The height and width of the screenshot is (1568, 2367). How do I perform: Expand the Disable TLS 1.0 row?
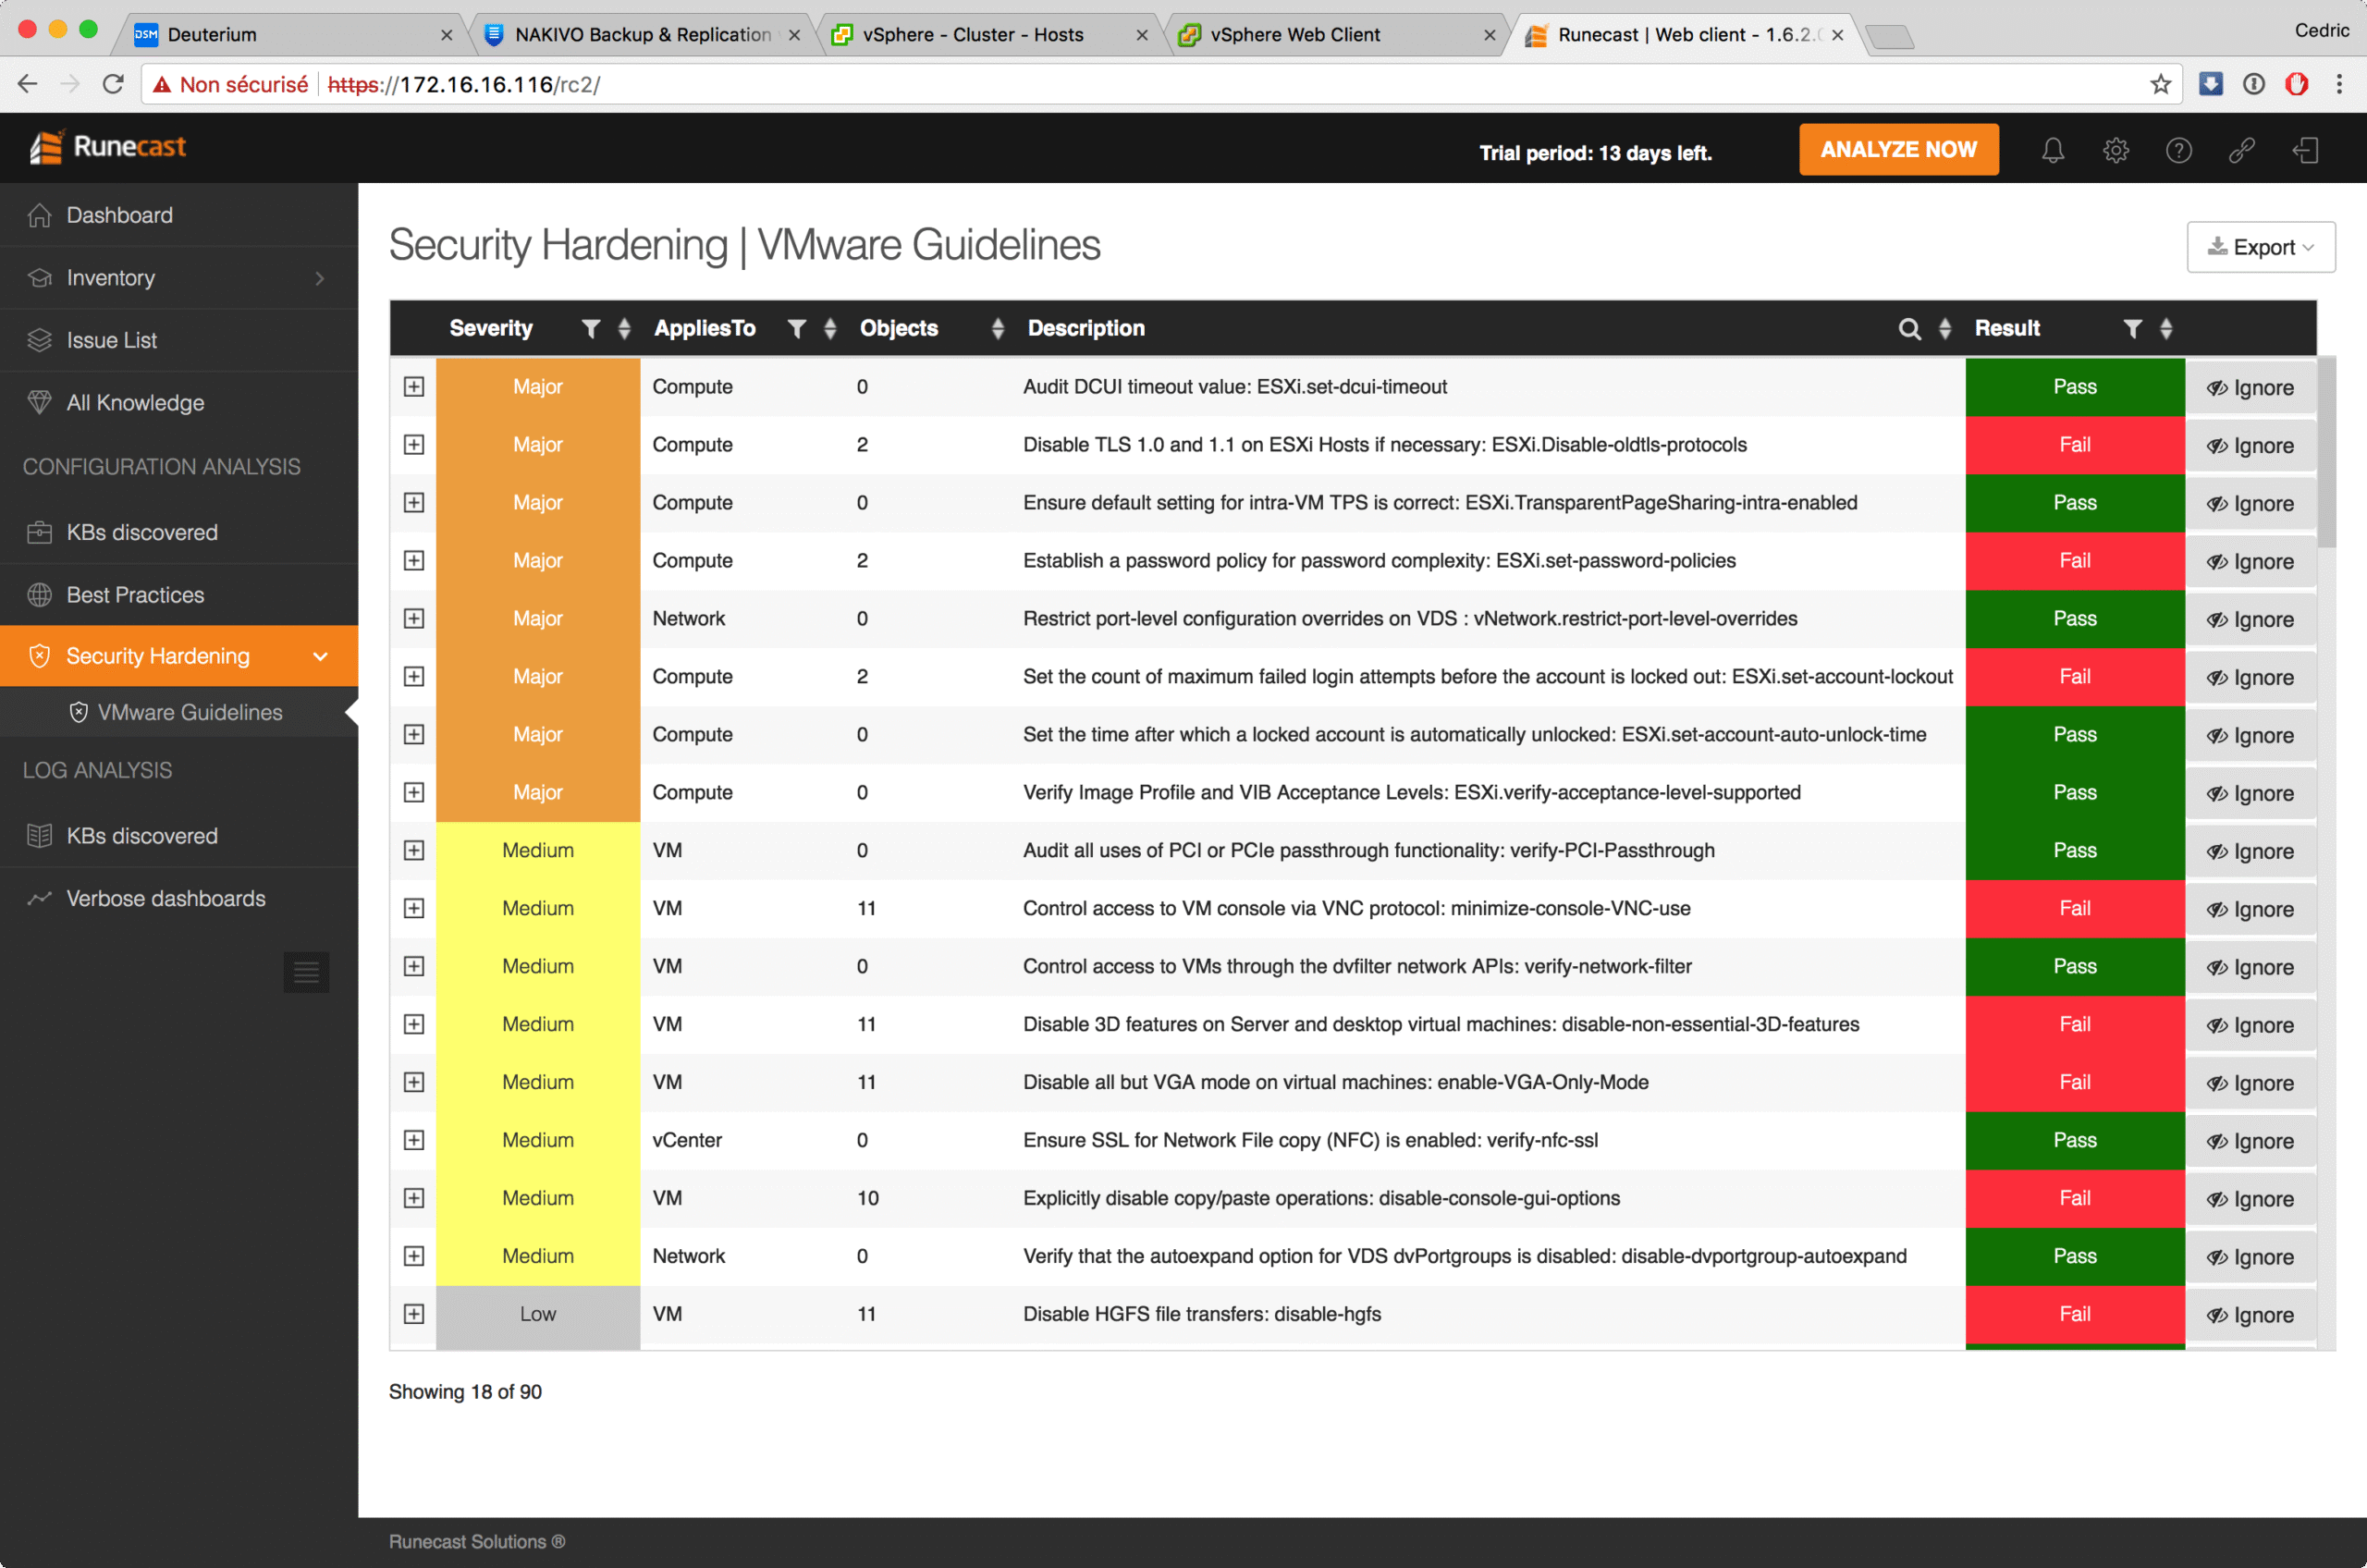414,445
